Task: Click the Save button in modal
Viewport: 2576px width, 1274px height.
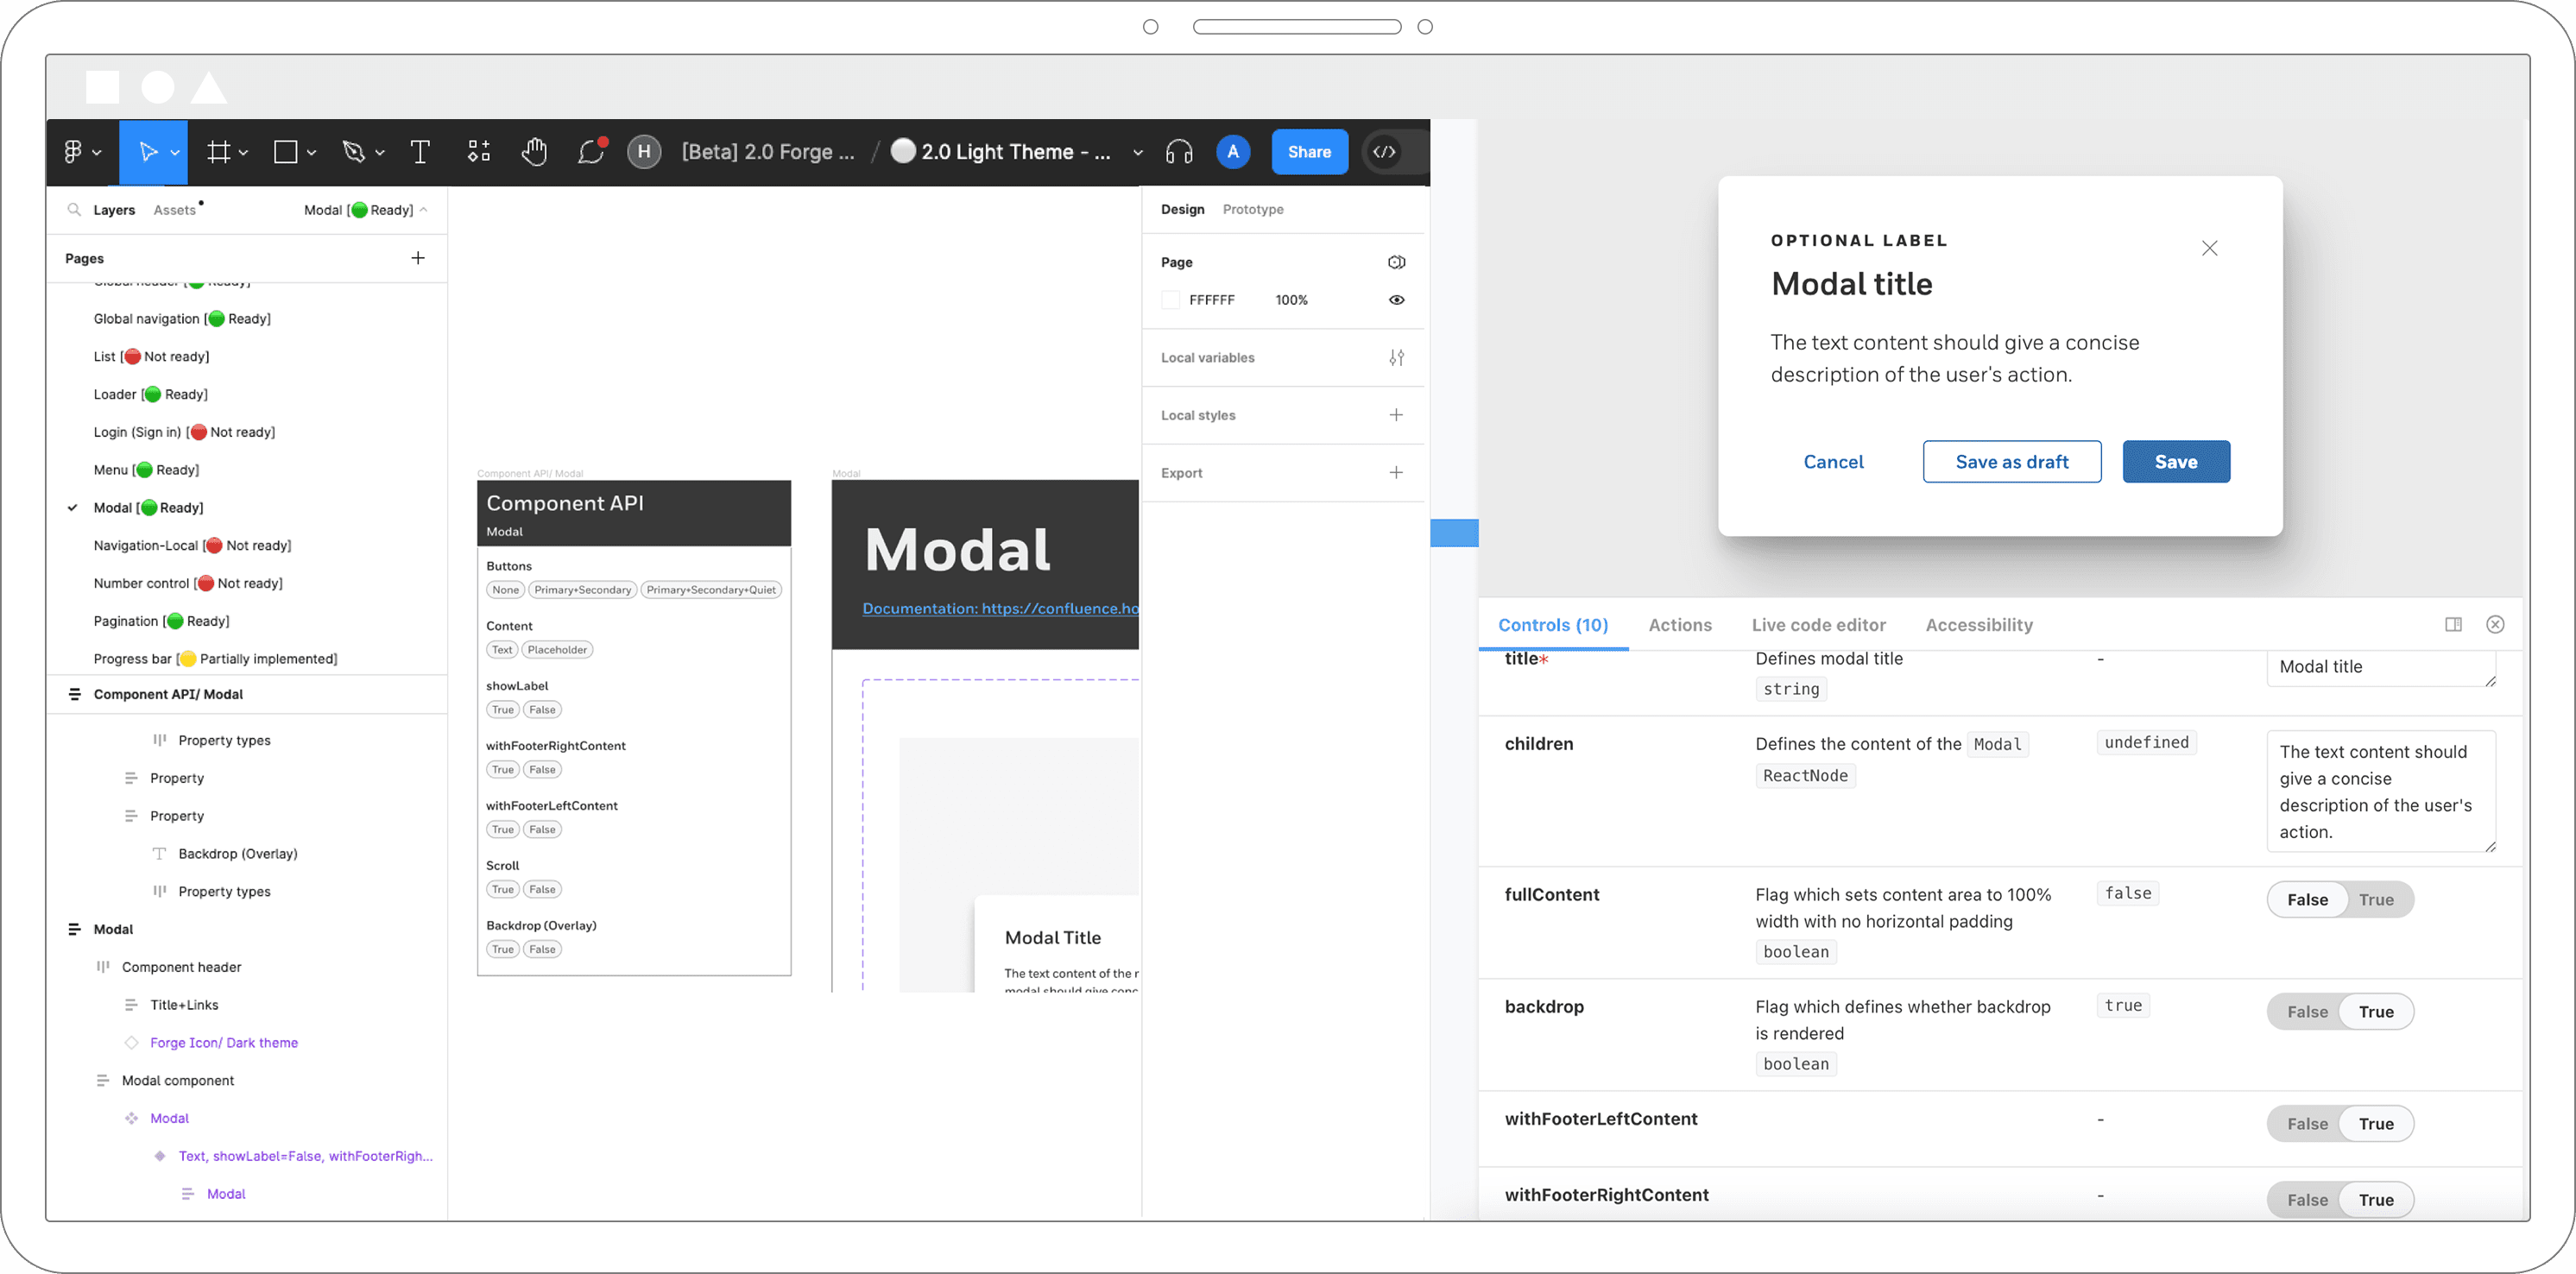Action: [x=2176, y=462]
